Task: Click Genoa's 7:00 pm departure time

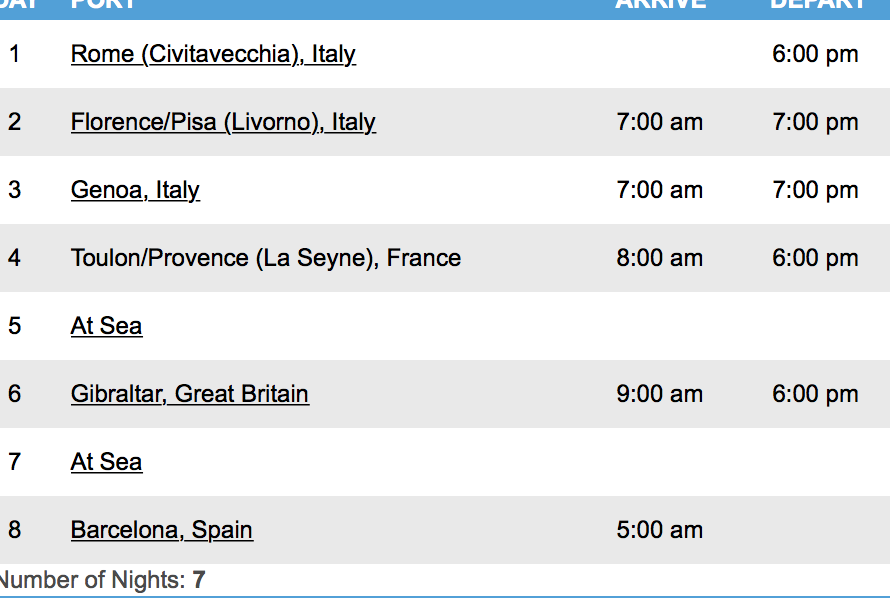Action: tap(815, 190)
